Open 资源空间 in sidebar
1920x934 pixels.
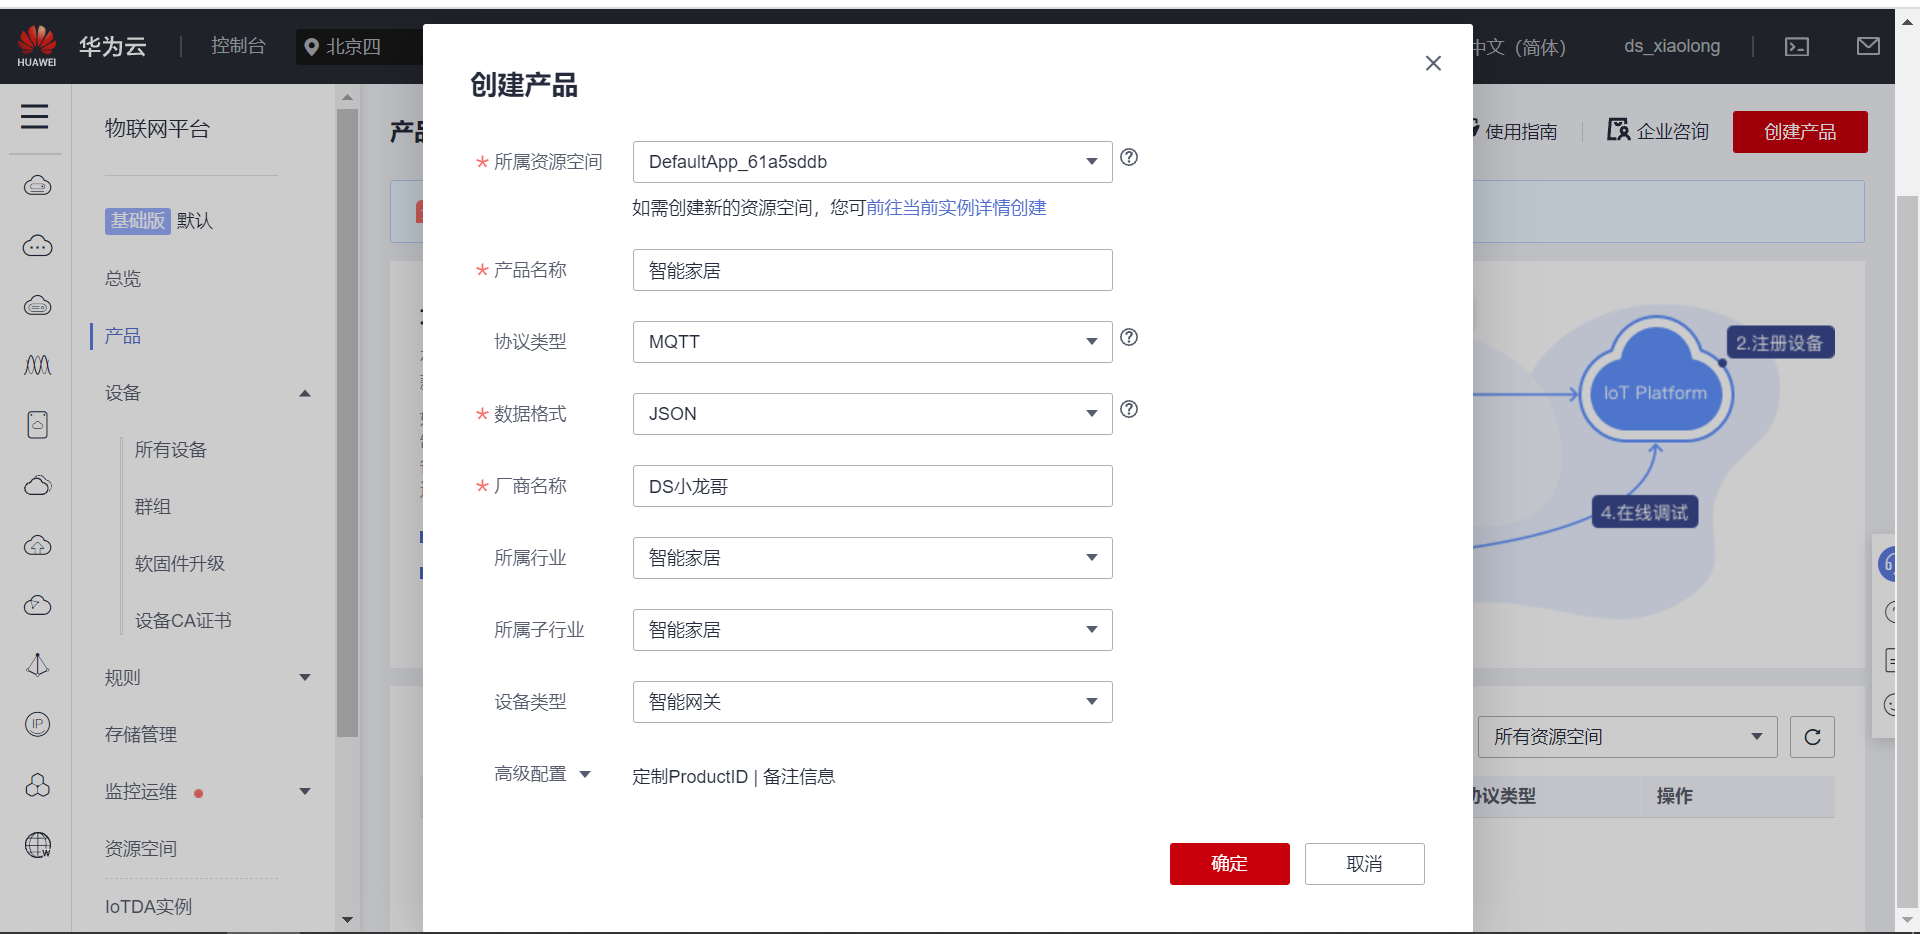click(141, 849)
